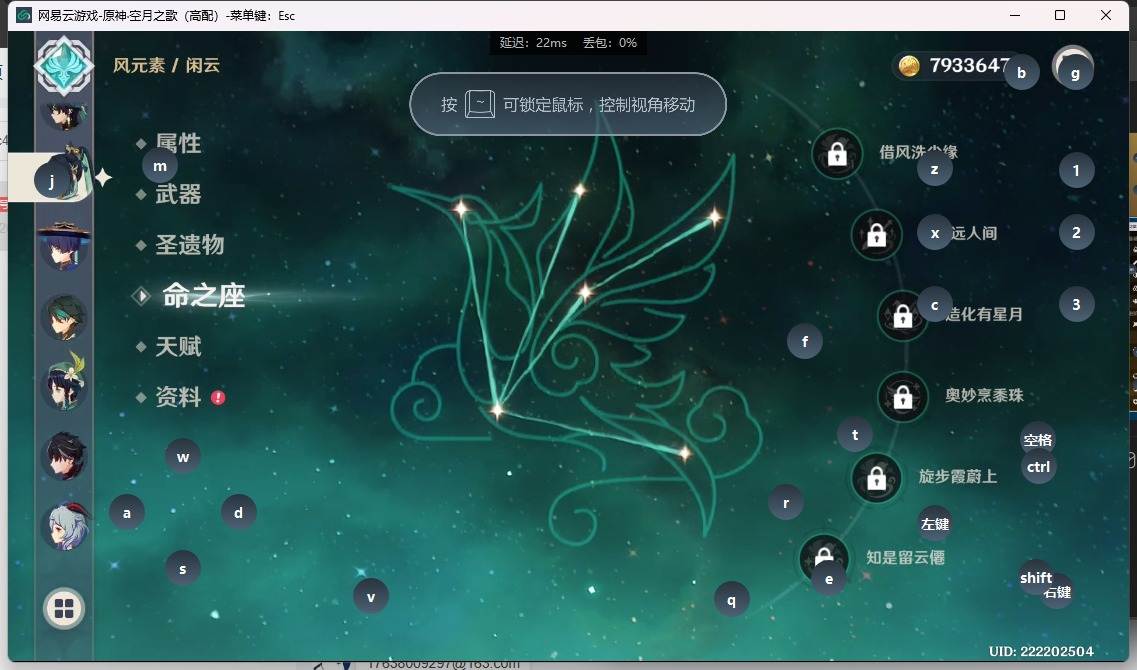Click the lock icon for 造化有星月
The height and width of the screenshot is (670, 1137).
(x=902, y=316)
